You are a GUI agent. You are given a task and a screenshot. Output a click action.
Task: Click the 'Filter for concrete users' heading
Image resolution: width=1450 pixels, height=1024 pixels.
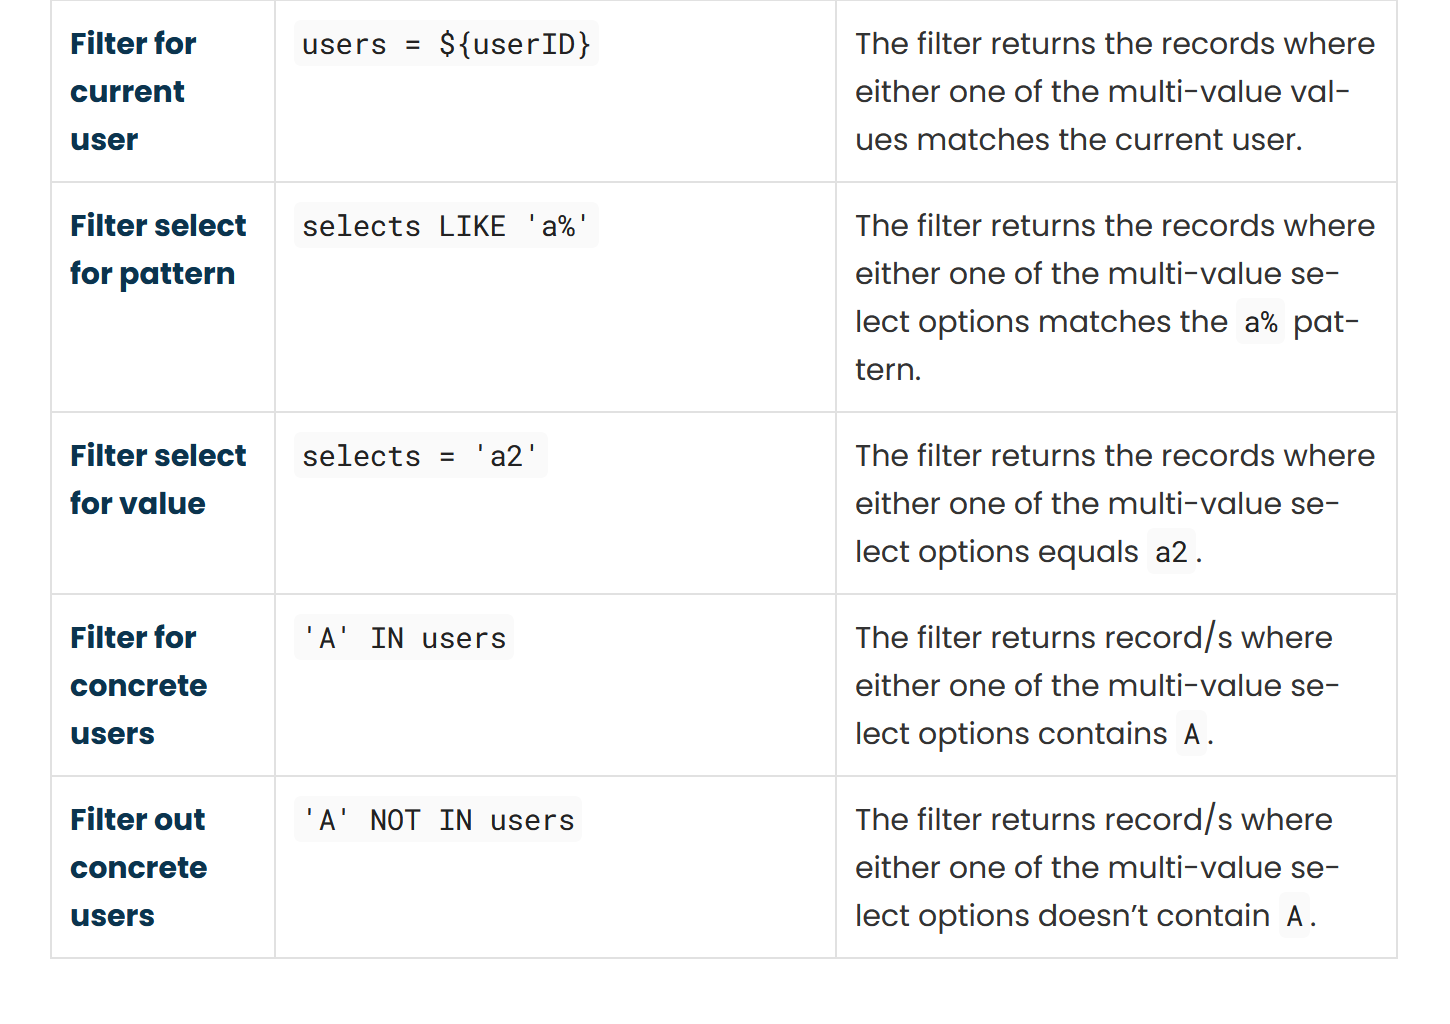[138, 685]
